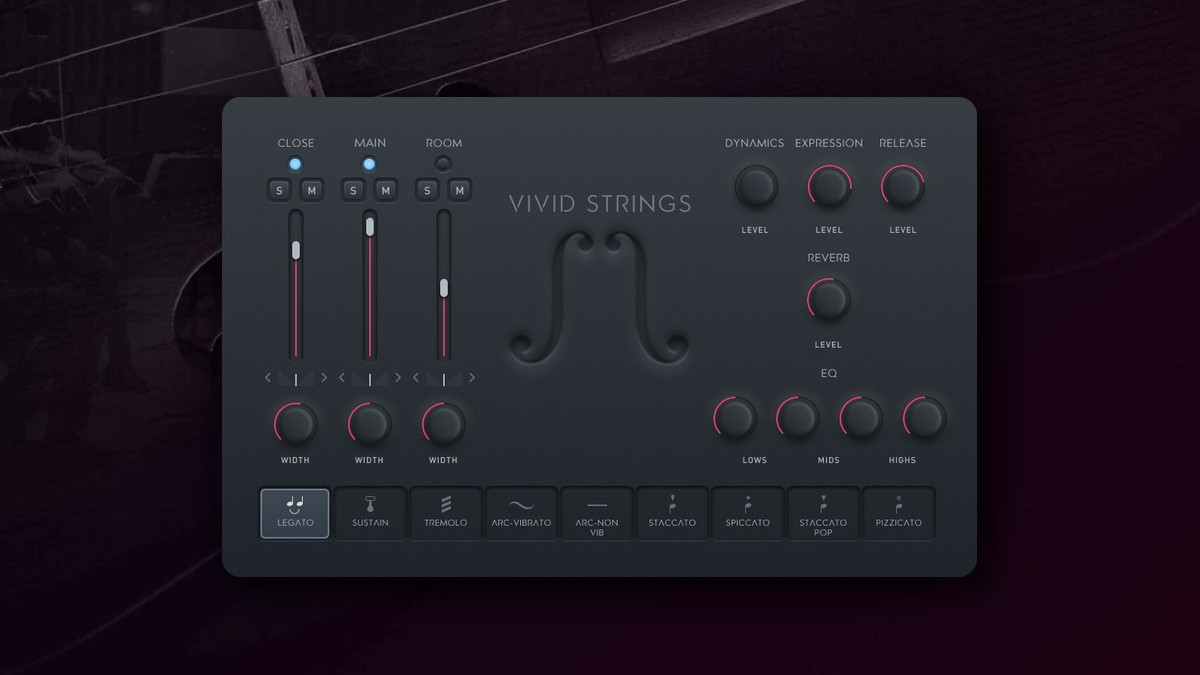Click the Reverb level knob
The width and height of the screenshot is (1200, 675).
828,300
